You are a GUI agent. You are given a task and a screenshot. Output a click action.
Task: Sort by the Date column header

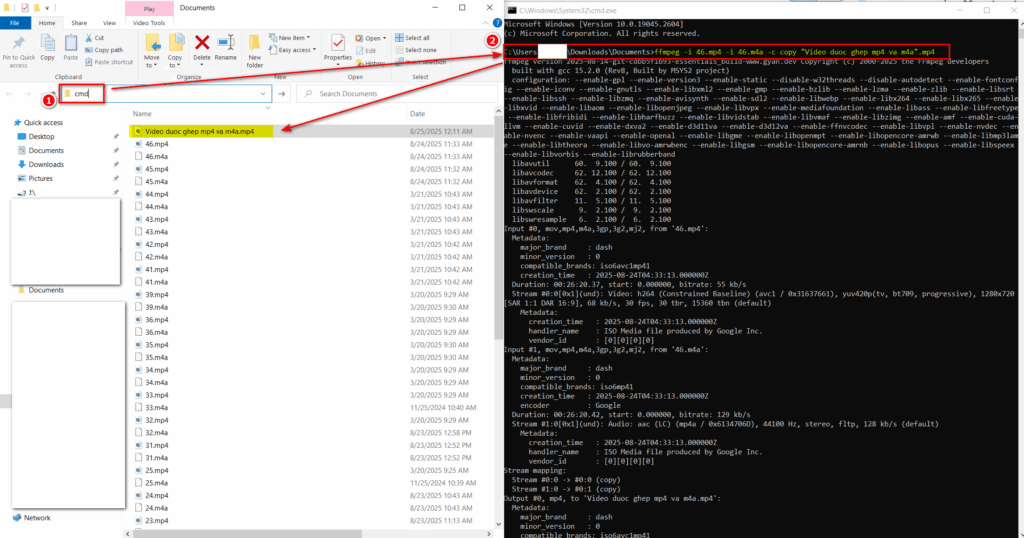tap(417, 114)
